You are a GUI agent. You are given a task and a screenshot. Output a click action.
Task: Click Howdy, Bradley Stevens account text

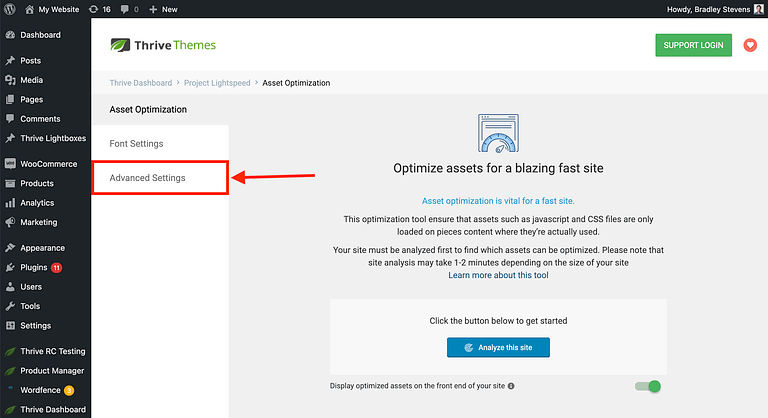coord(708,9)
